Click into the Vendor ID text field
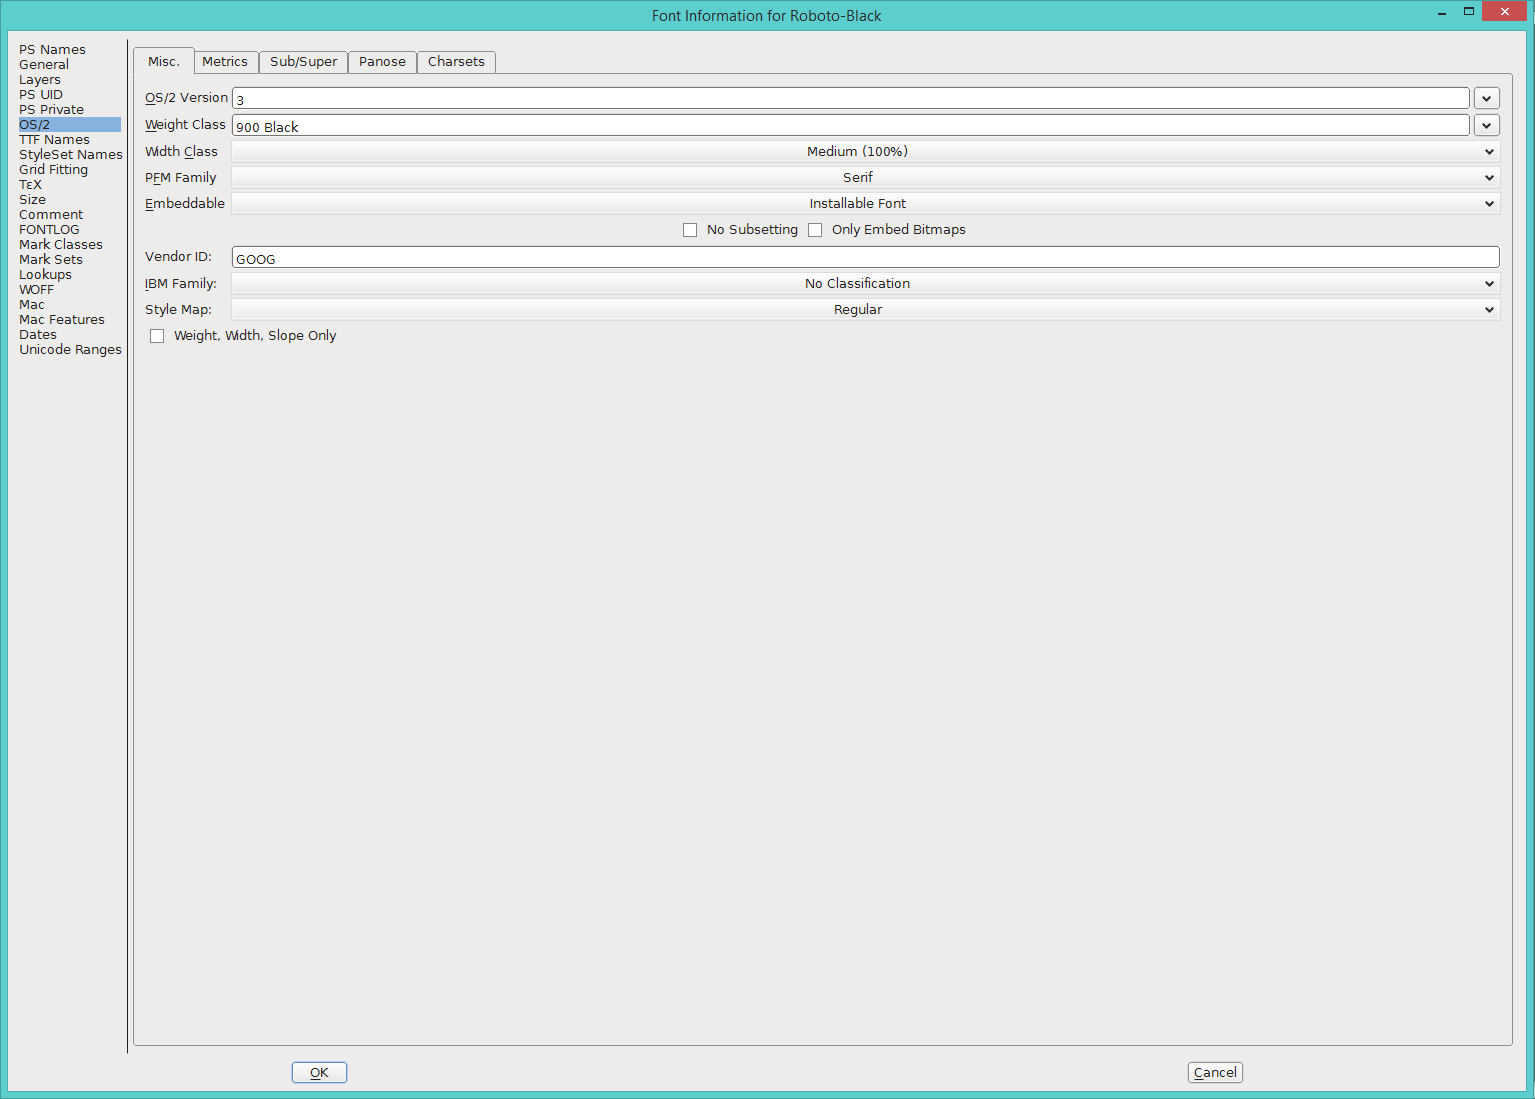 [865, 258]
